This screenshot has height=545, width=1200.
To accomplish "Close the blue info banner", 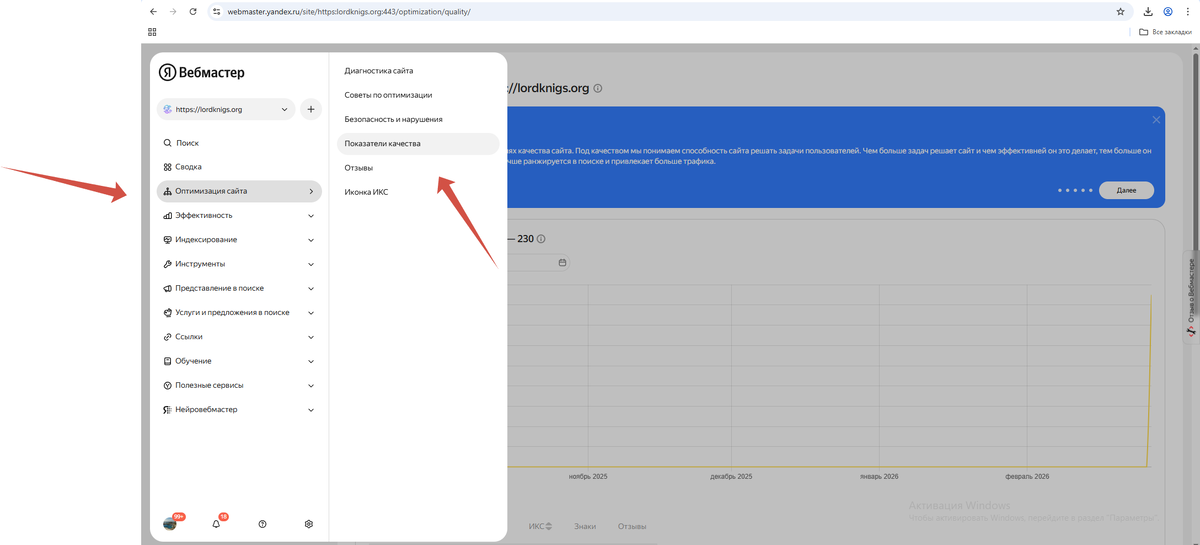I will click(x=1156, y=120).
